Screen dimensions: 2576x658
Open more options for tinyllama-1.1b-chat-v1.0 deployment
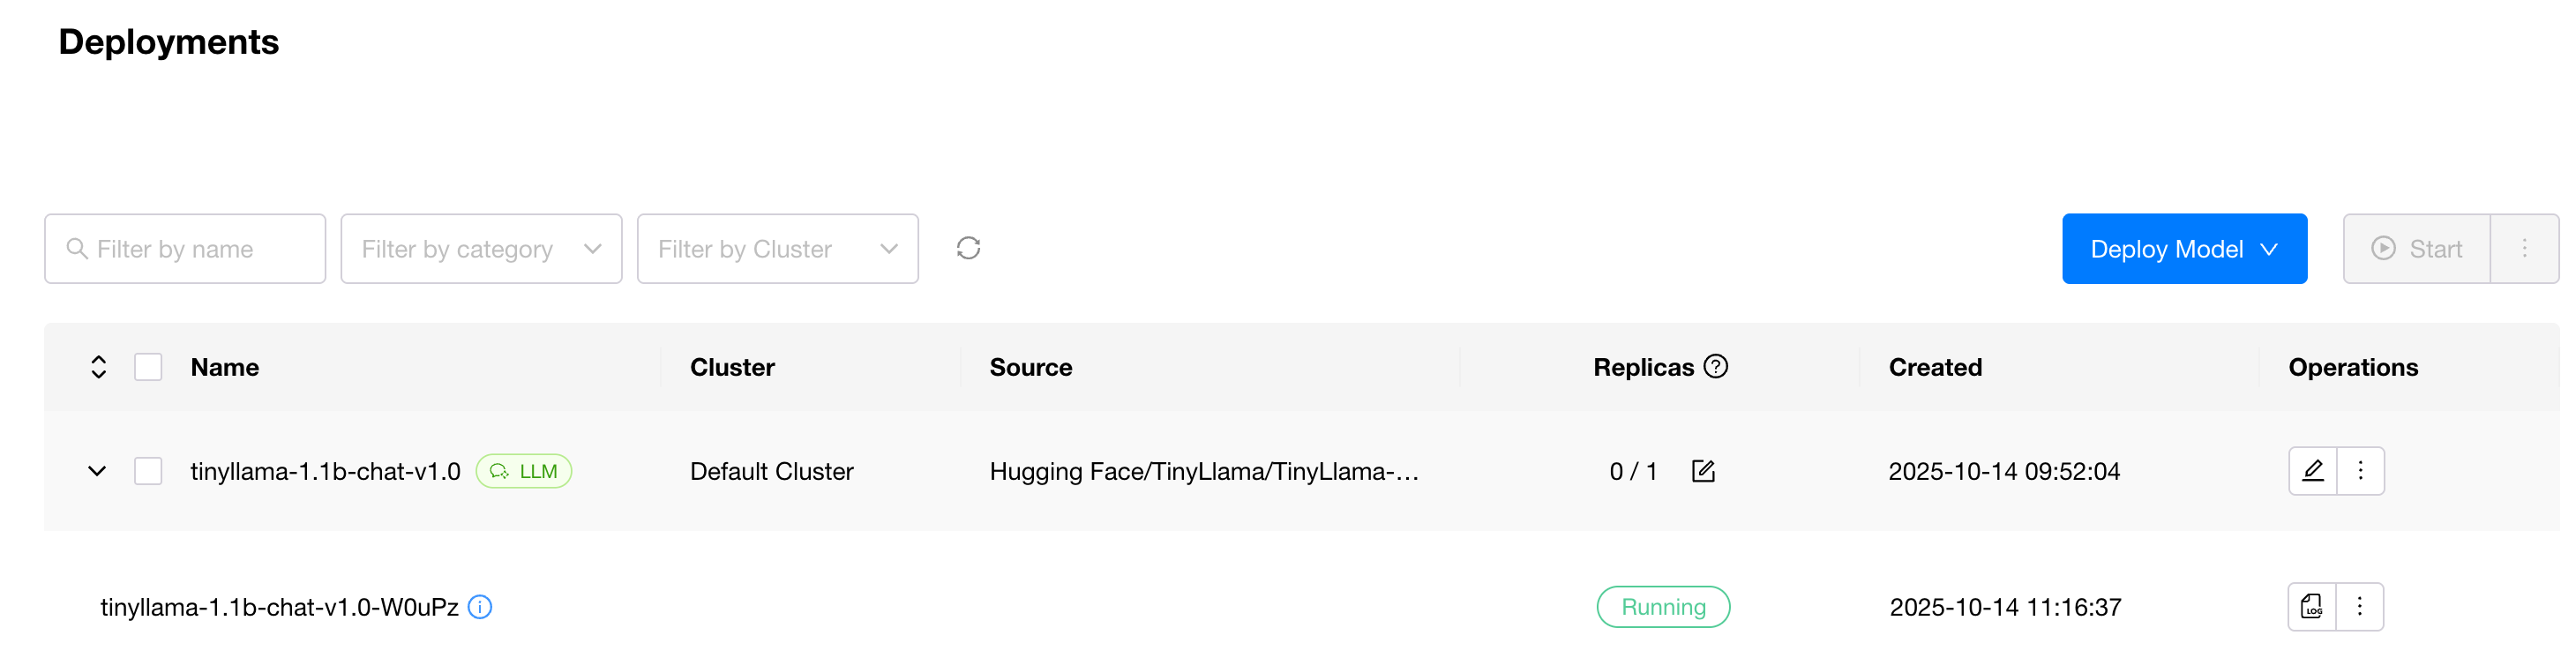2360,471
